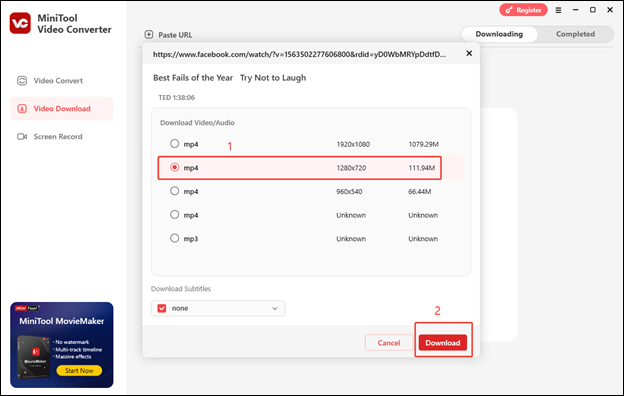Open the hamburger menu icon
Image resolution: width=624 pixels, height=396 pixels.
click(x=558, y=10)
